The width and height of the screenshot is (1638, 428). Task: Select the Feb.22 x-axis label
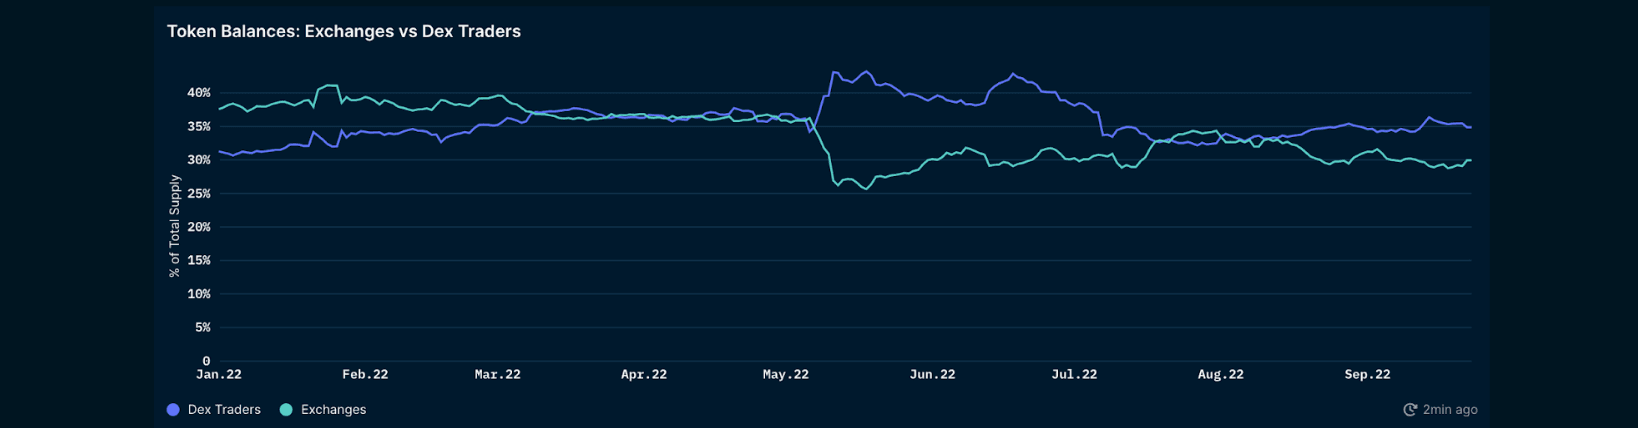(365, 375)
